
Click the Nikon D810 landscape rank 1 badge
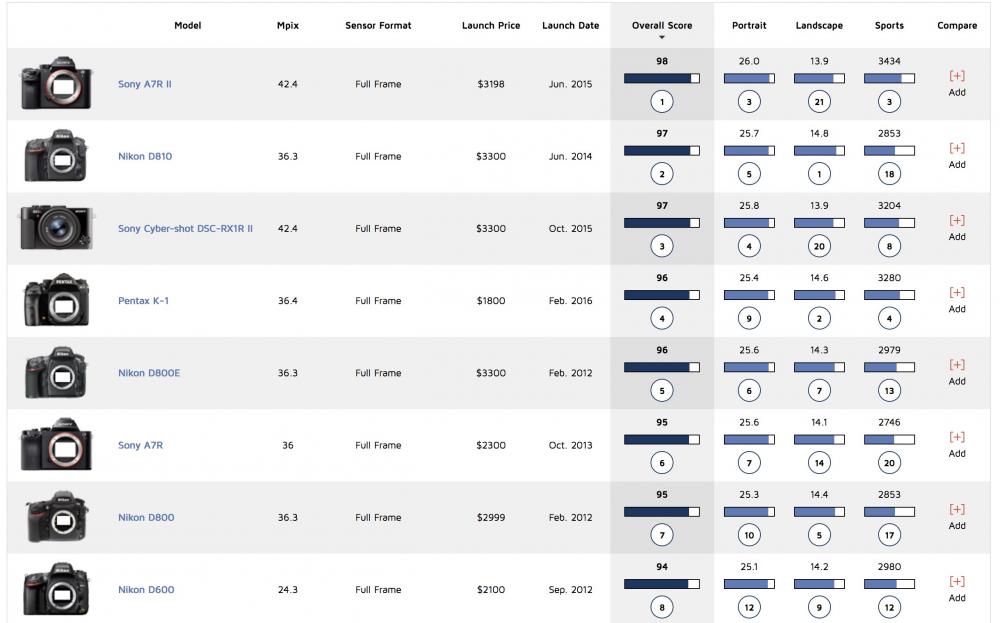point(819,173)
